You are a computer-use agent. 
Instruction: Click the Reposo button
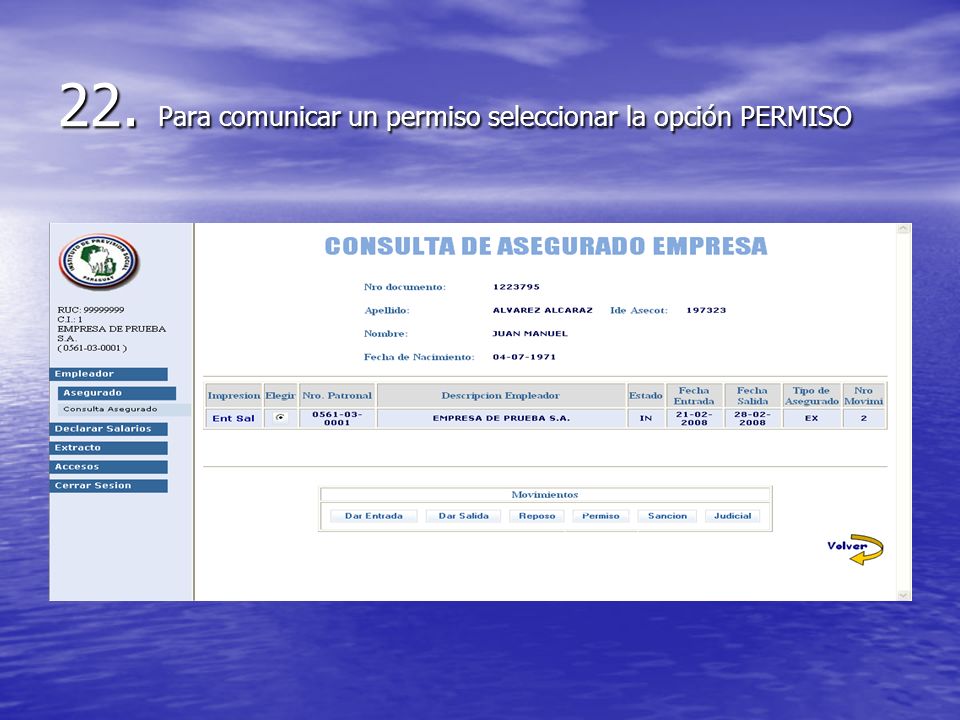point(537,516)
